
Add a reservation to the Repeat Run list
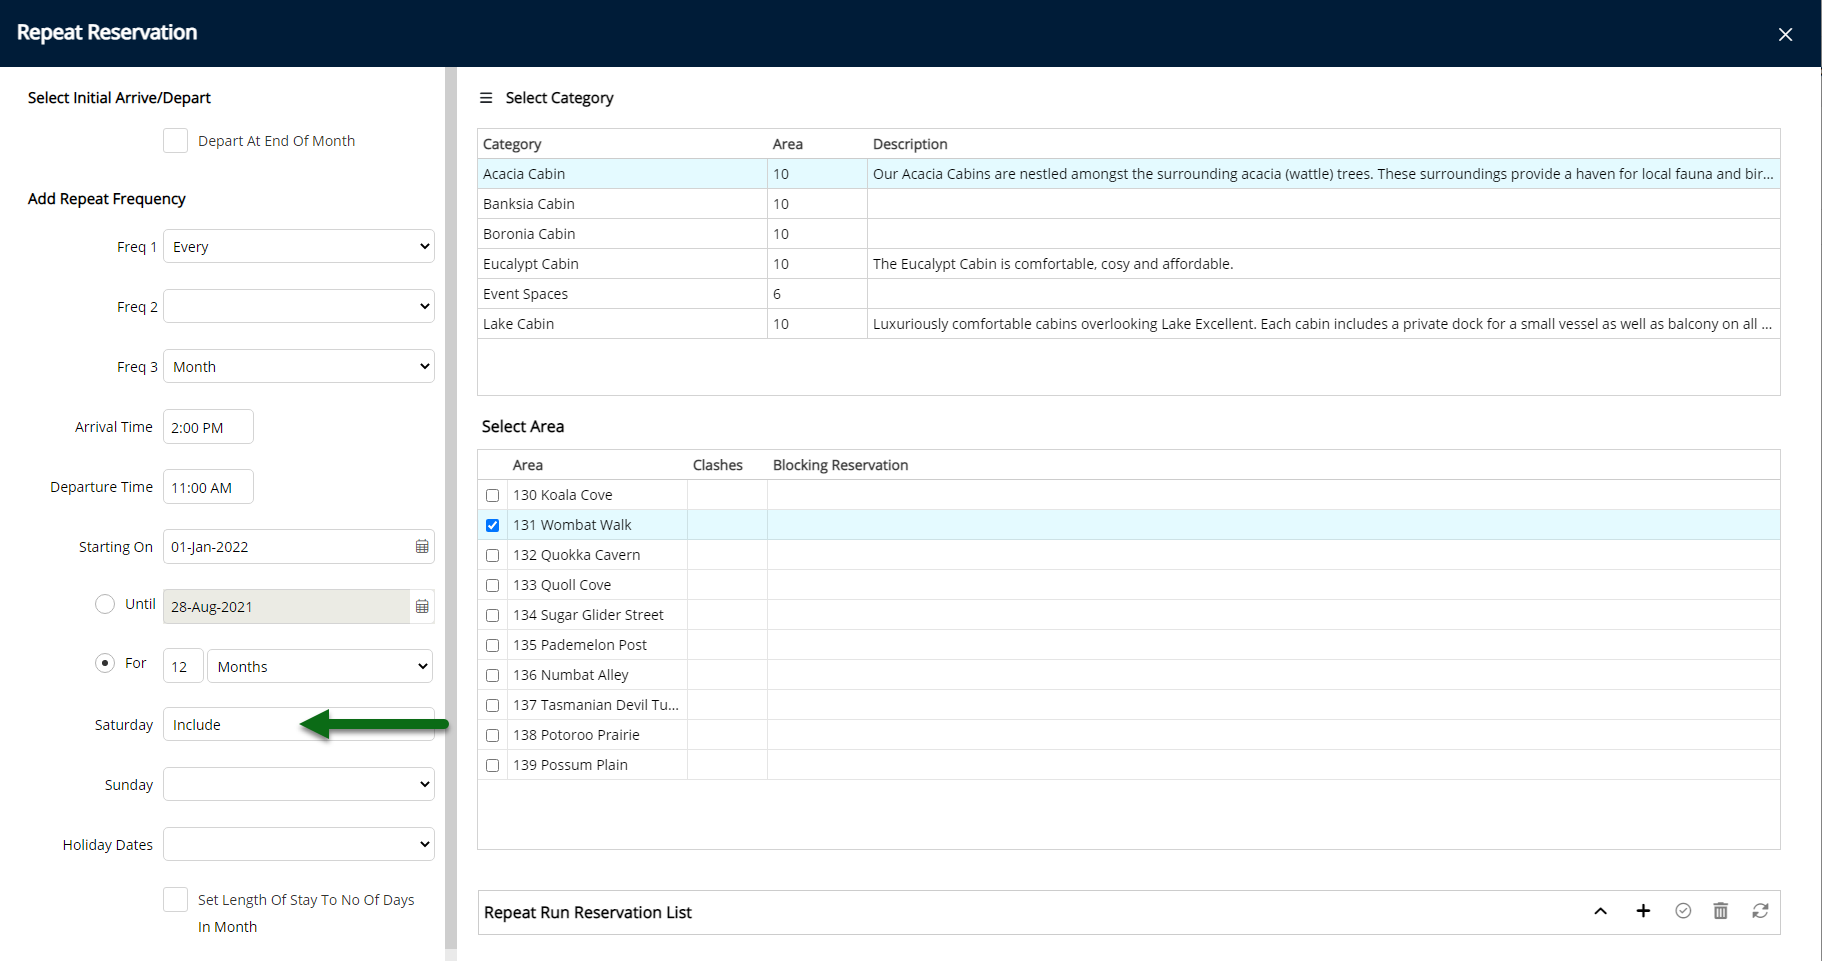click(x=1643, y=911)
